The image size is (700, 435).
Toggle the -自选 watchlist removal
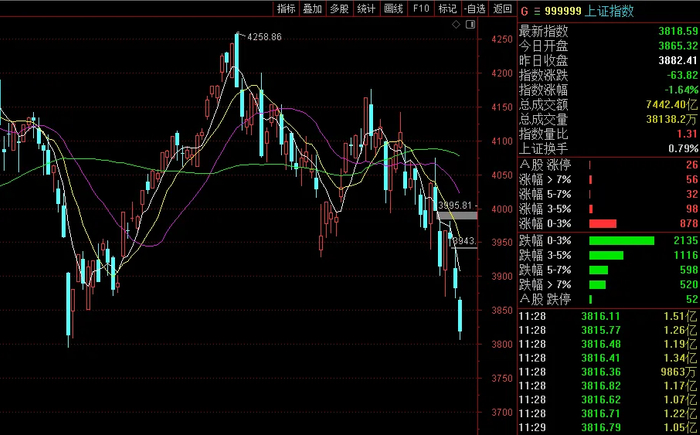pyautogui.click(x=475, y=8)
